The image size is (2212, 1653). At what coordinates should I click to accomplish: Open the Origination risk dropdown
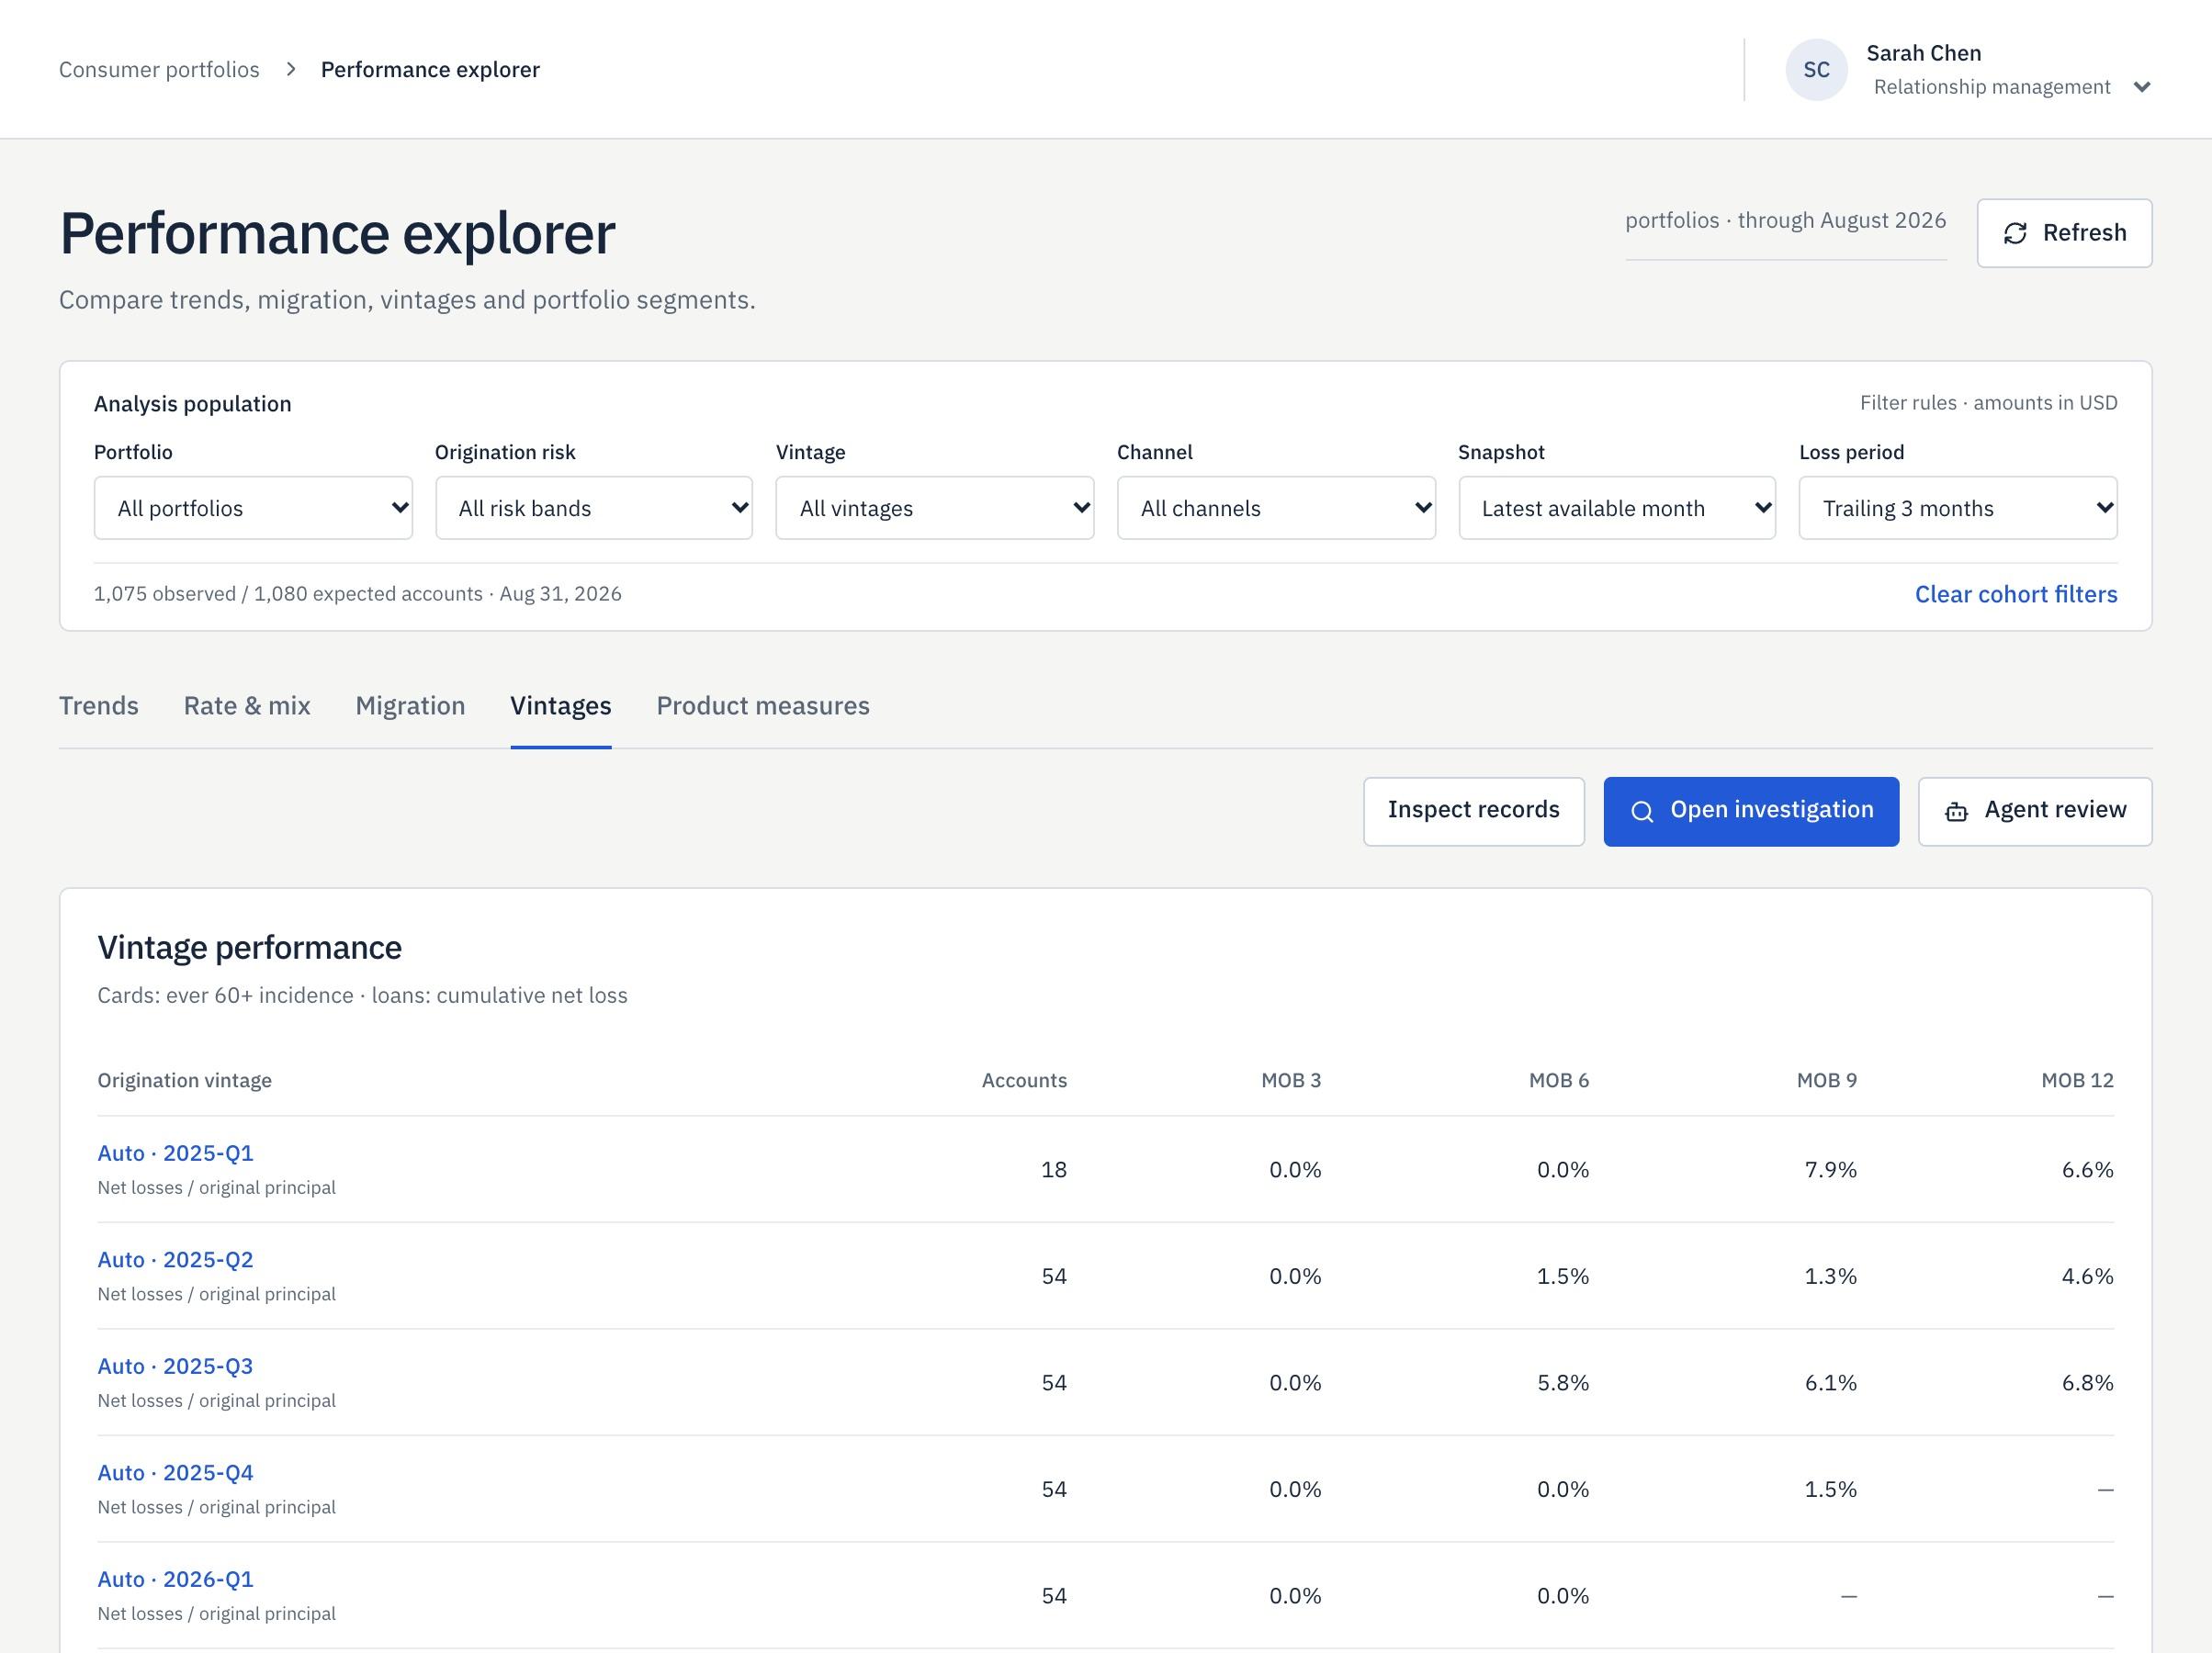coord(594,508)
